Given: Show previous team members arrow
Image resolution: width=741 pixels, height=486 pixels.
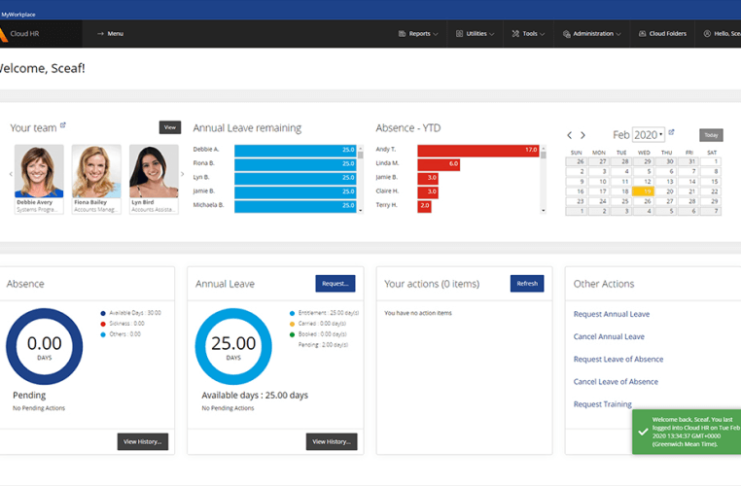Looking at the screenshot, I should click(x=10, y=174).
